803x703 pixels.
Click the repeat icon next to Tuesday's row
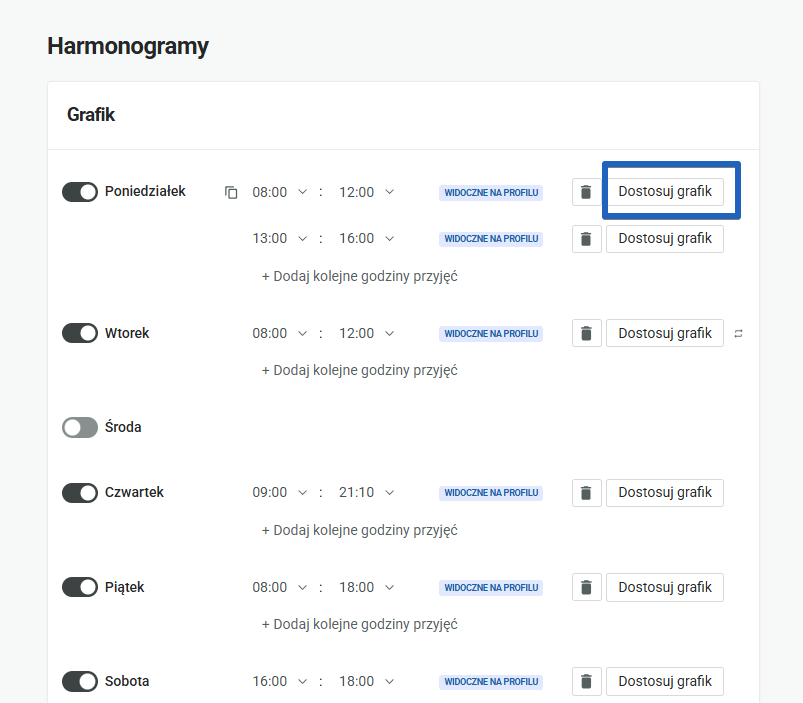[x=738, y=332]
